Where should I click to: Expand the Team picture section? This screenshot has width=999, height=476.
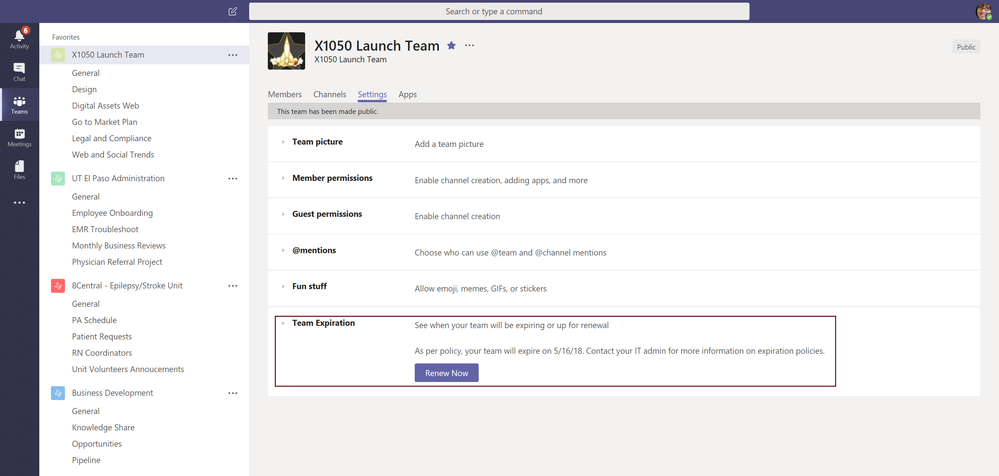pyautogui.click(x=283, y=142)
